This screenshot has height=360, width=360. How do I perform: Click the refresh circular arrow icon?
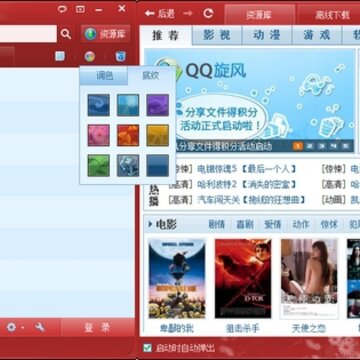click(208, 13)
